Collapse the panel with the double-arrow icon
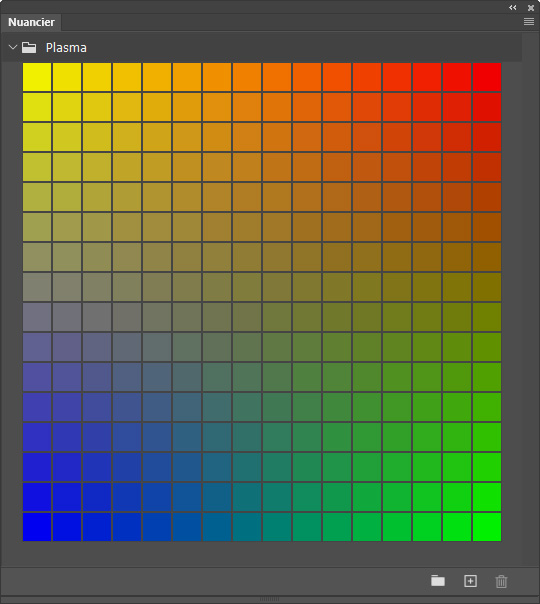 513,7
